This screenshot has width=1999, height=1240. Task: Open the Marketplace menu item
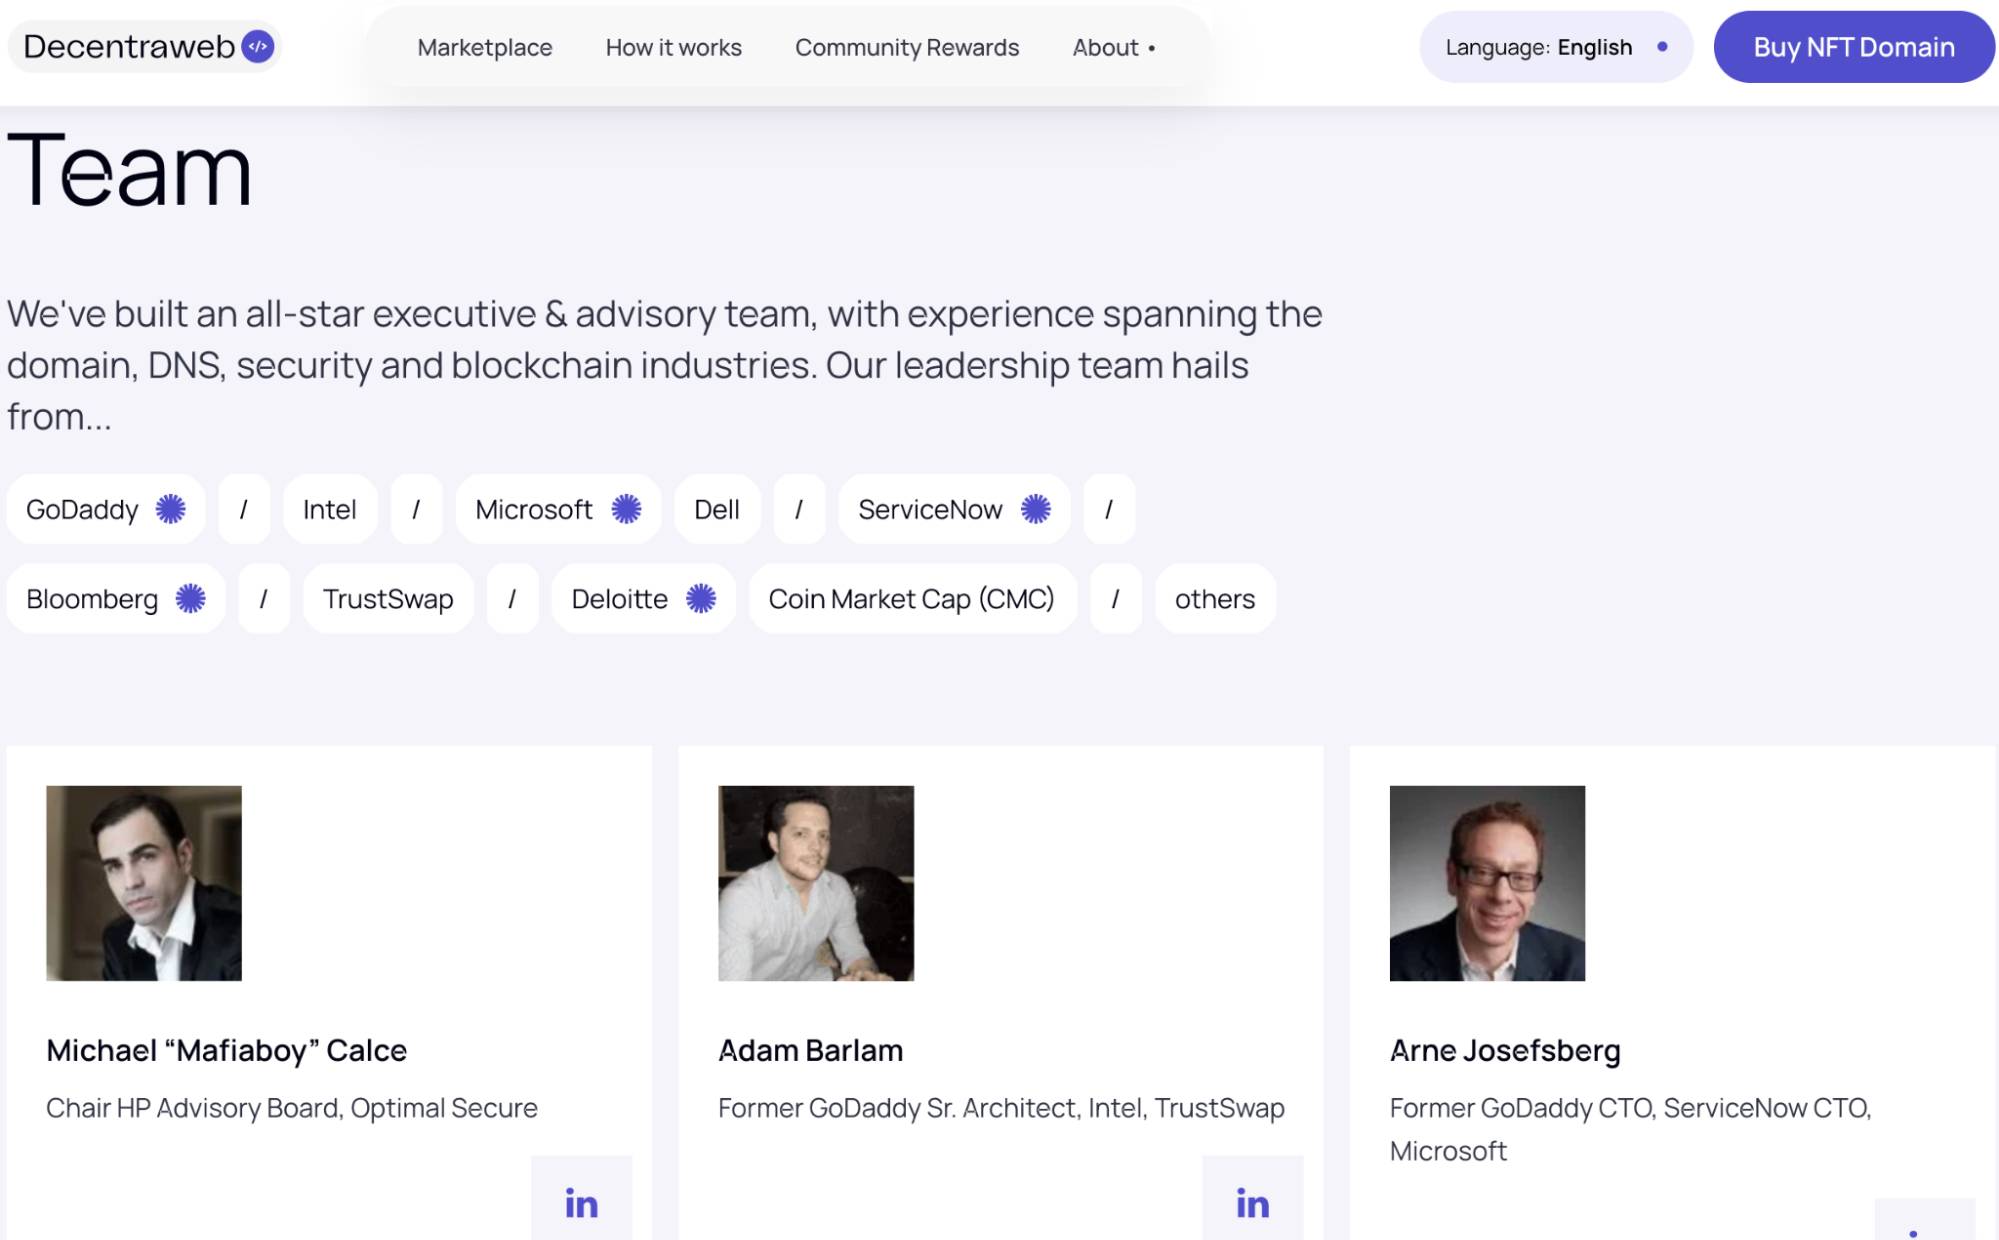tap(486, 47)
